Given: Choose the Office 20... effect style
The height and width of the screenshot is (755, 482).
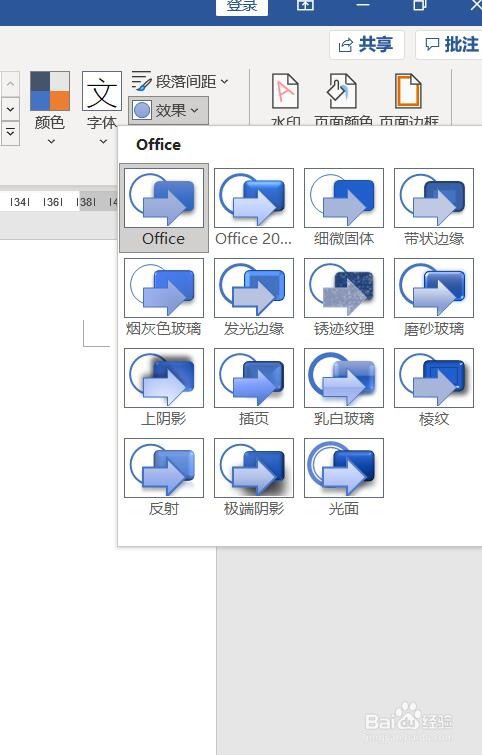Looking at the screenshot, I should tap(254, 208).
